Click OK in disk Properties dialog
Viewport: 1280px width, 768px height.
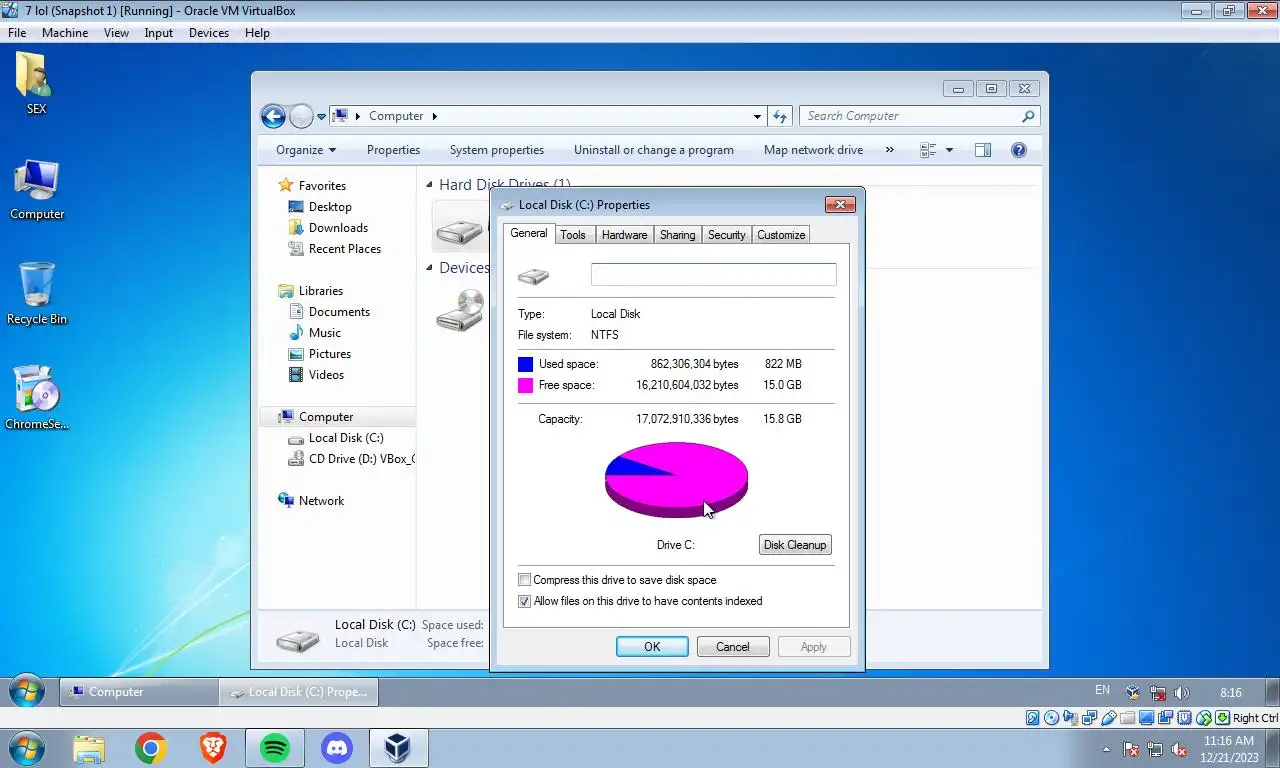(x=652, y=647)
